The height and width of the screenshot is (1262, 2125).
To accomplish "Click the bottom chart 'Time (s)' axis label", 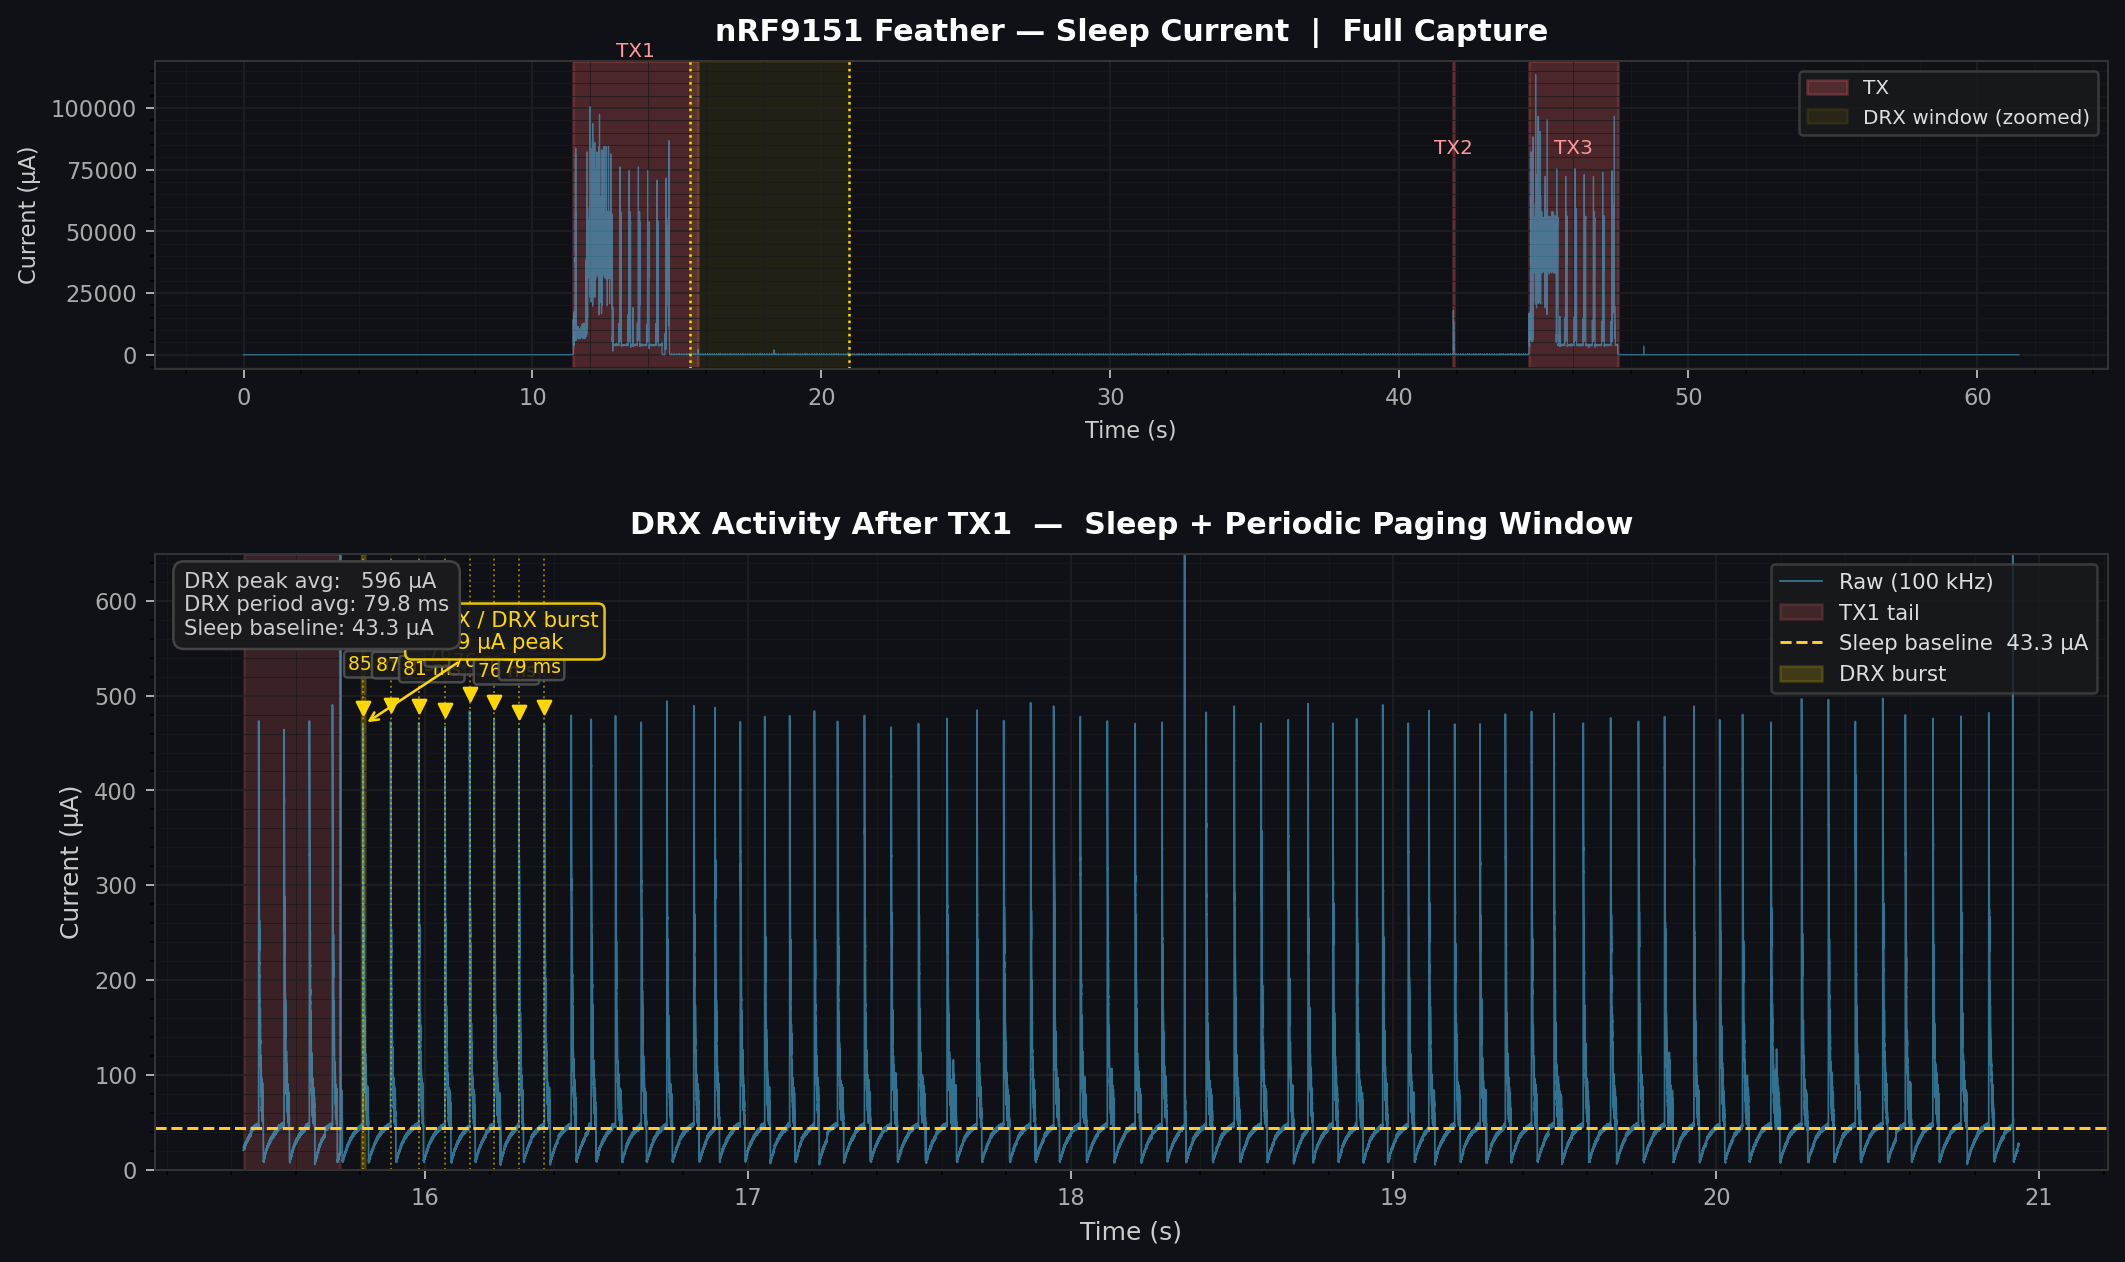I will point(1130,1231).
